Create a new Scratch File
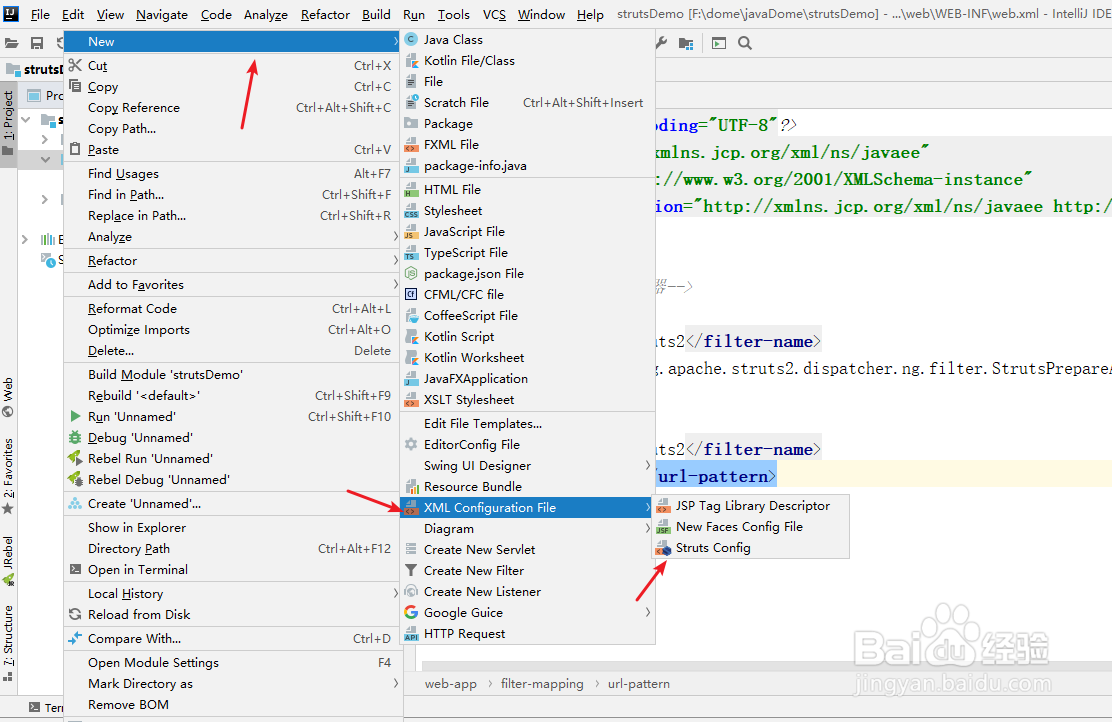The width and height of the screenshot is (1112, 722). coord(528,103)
